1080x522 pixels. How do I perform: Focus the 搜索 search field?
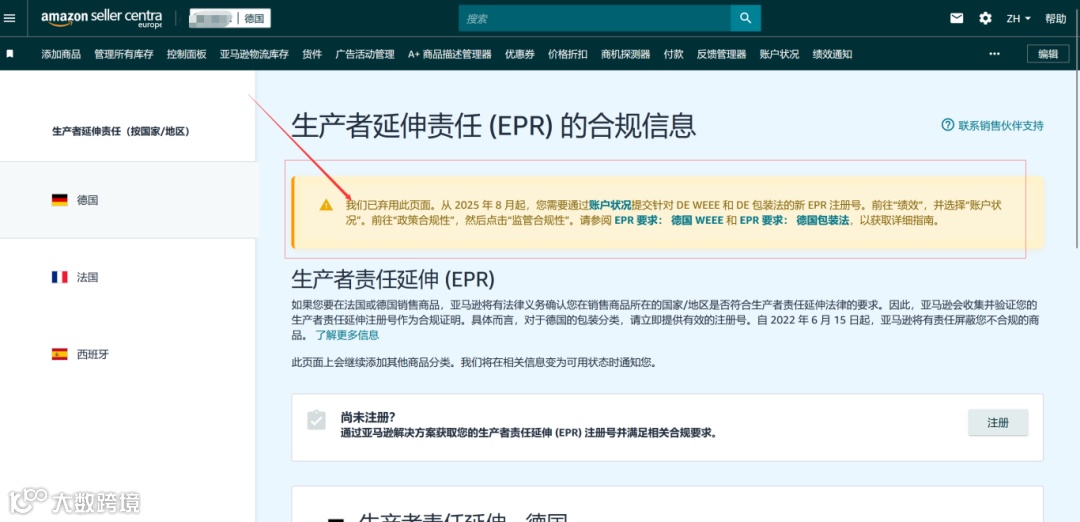(x=594, y=19)
